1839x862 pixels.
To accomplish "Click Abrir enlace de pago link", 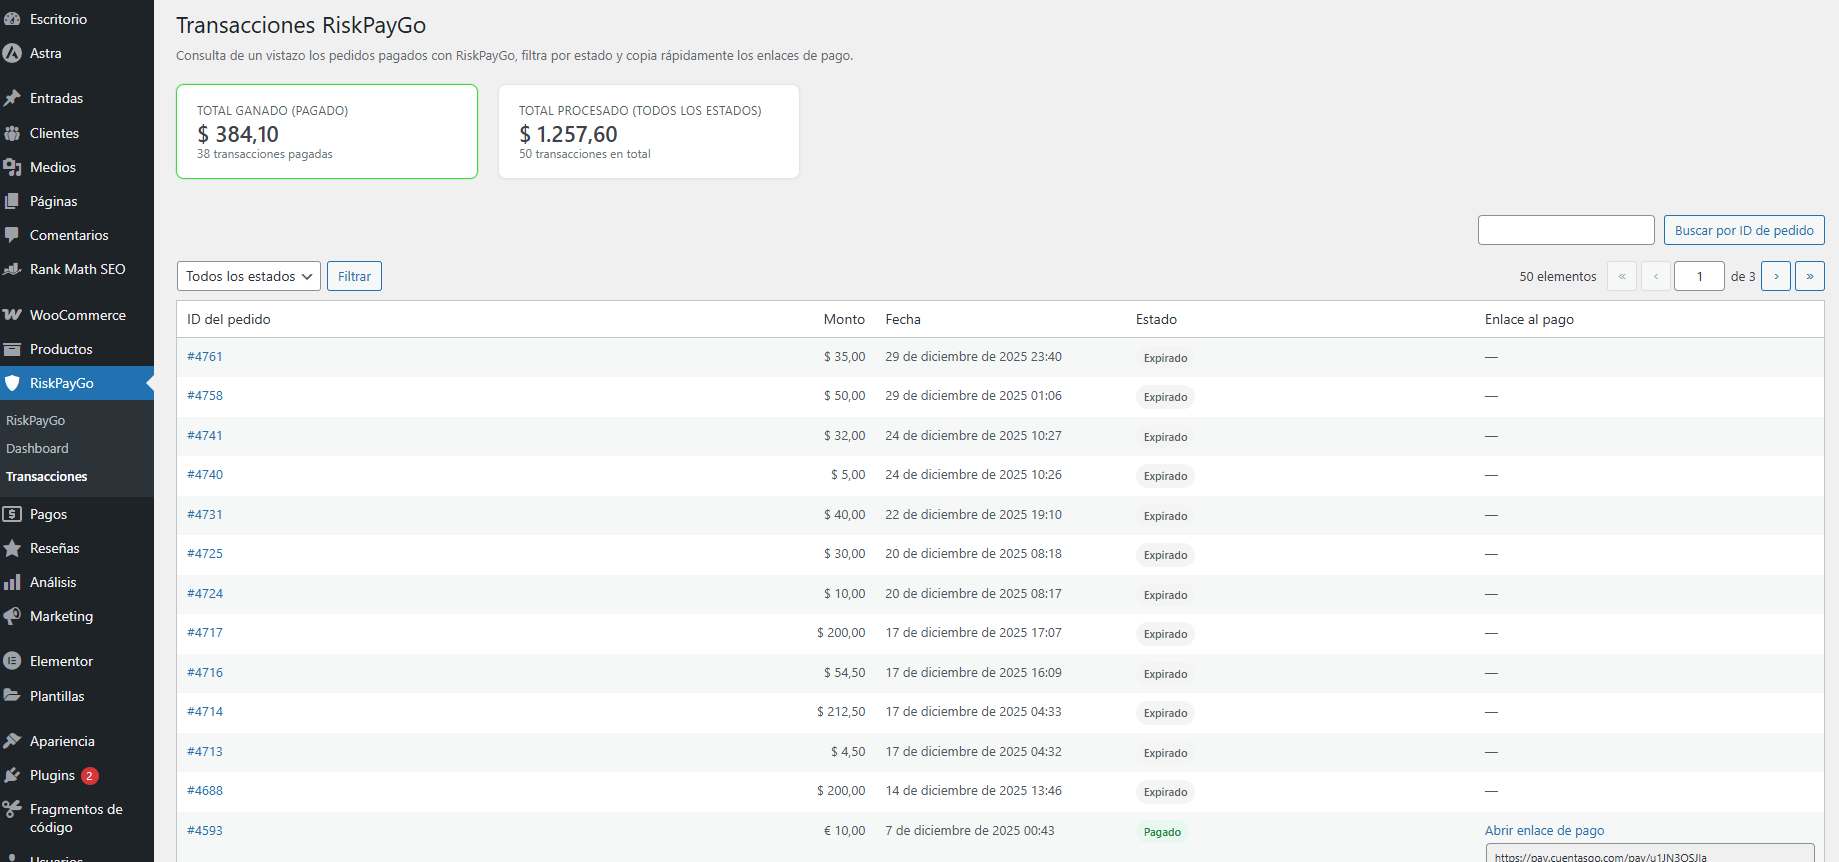I will pyautogui.click(x=1544, y=830).
